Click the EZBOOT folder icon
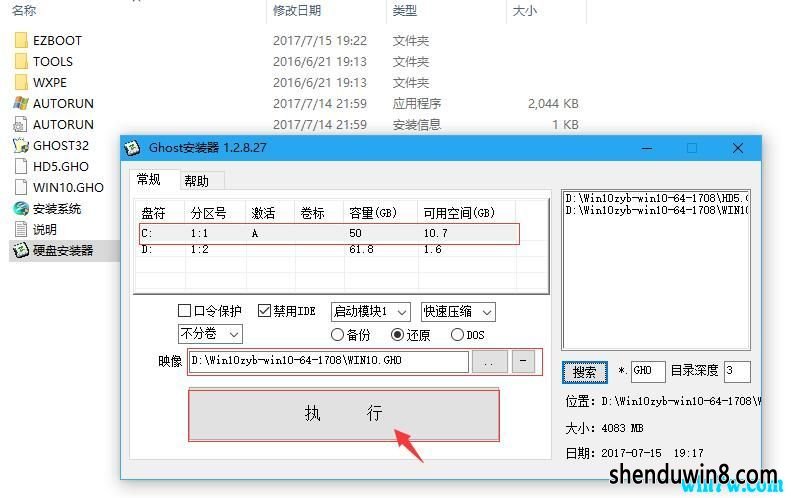Viewport: 791px width, 498px height. tap(21, 40)
